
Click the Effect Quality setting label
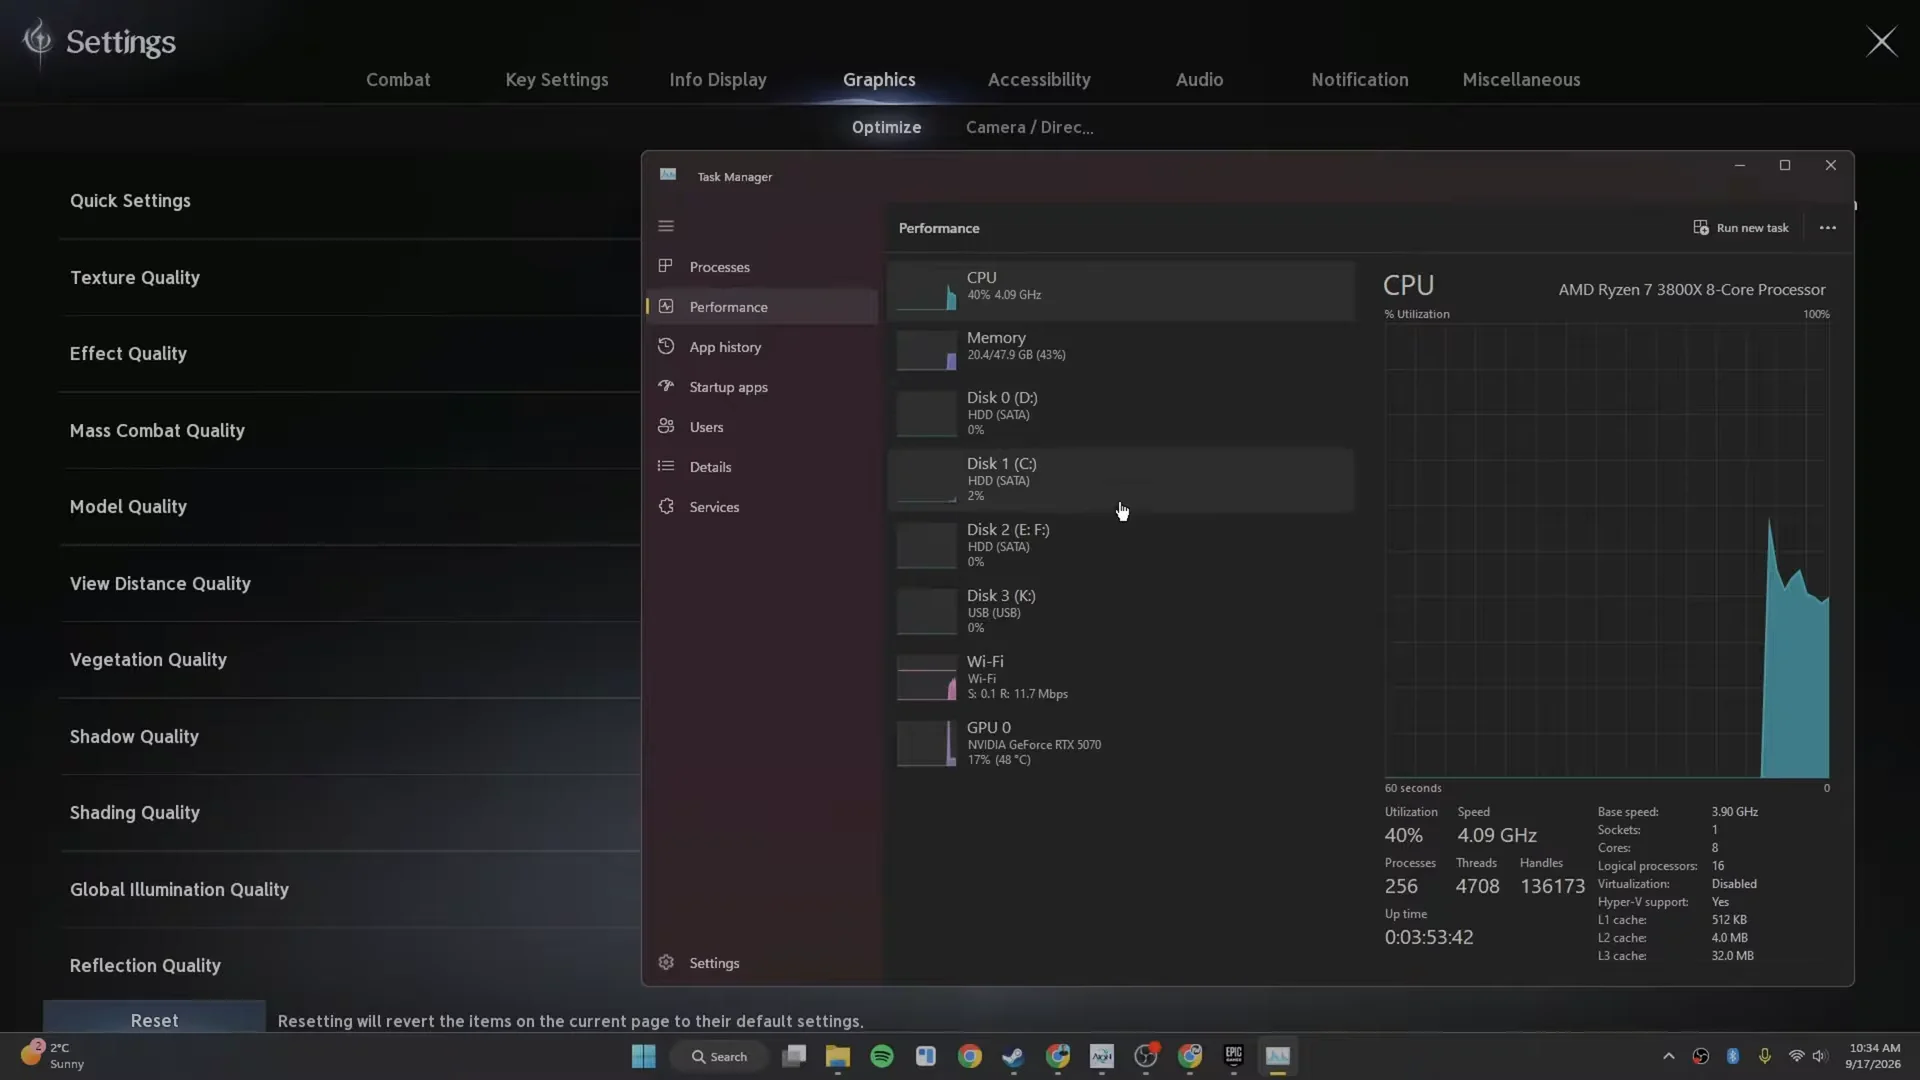[x=128, y=354]
